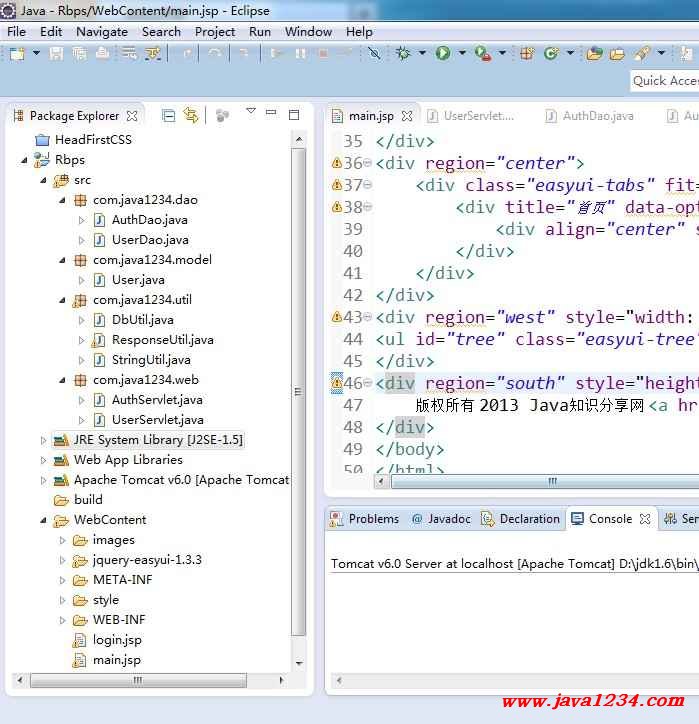Collapse the com.java1234.dao package
This screenshot has width=699, height=724.
(62, 200)
